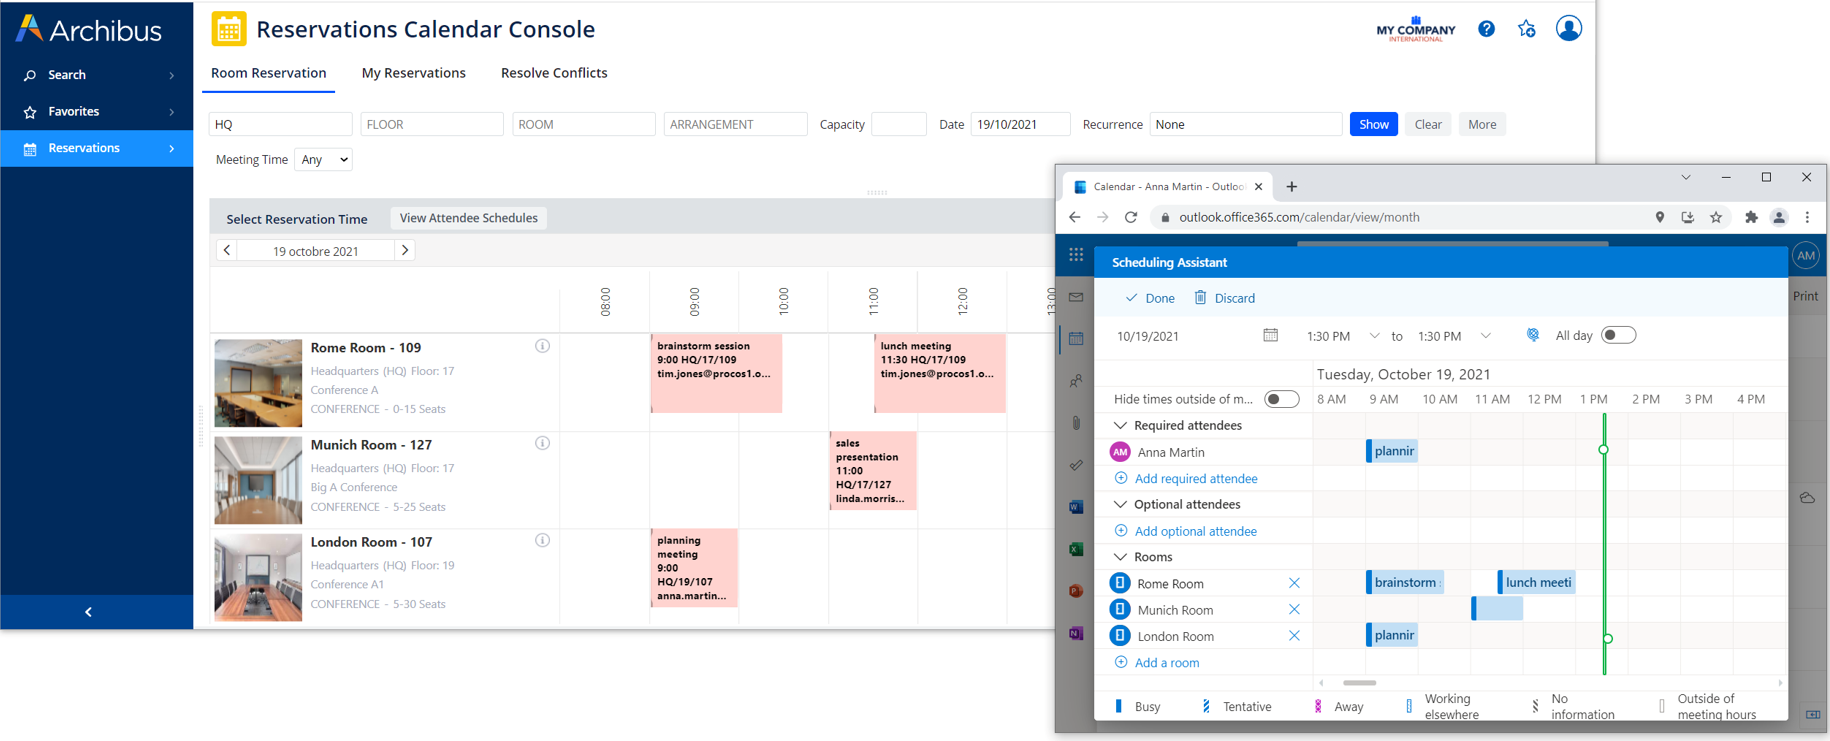The height and width of the screenshot is (741, 1830).
Task: Remove Munich Room from the rooms list
Action: (1294, 609)
